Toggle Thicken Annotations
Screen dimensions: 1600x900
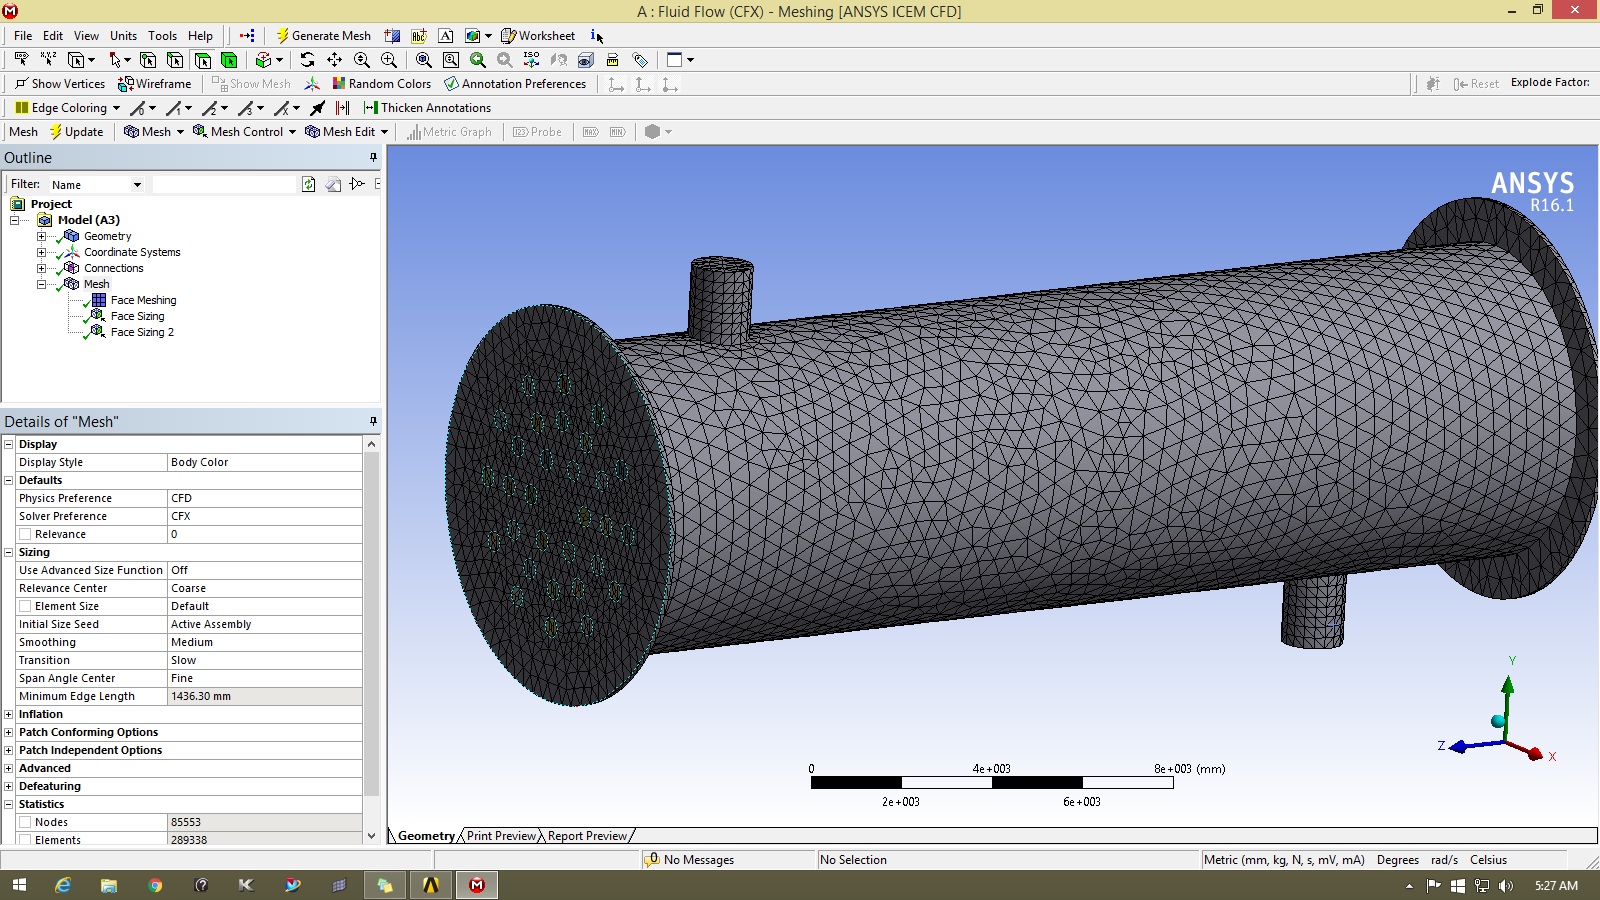pyautogui.click(x=427, y=108)
